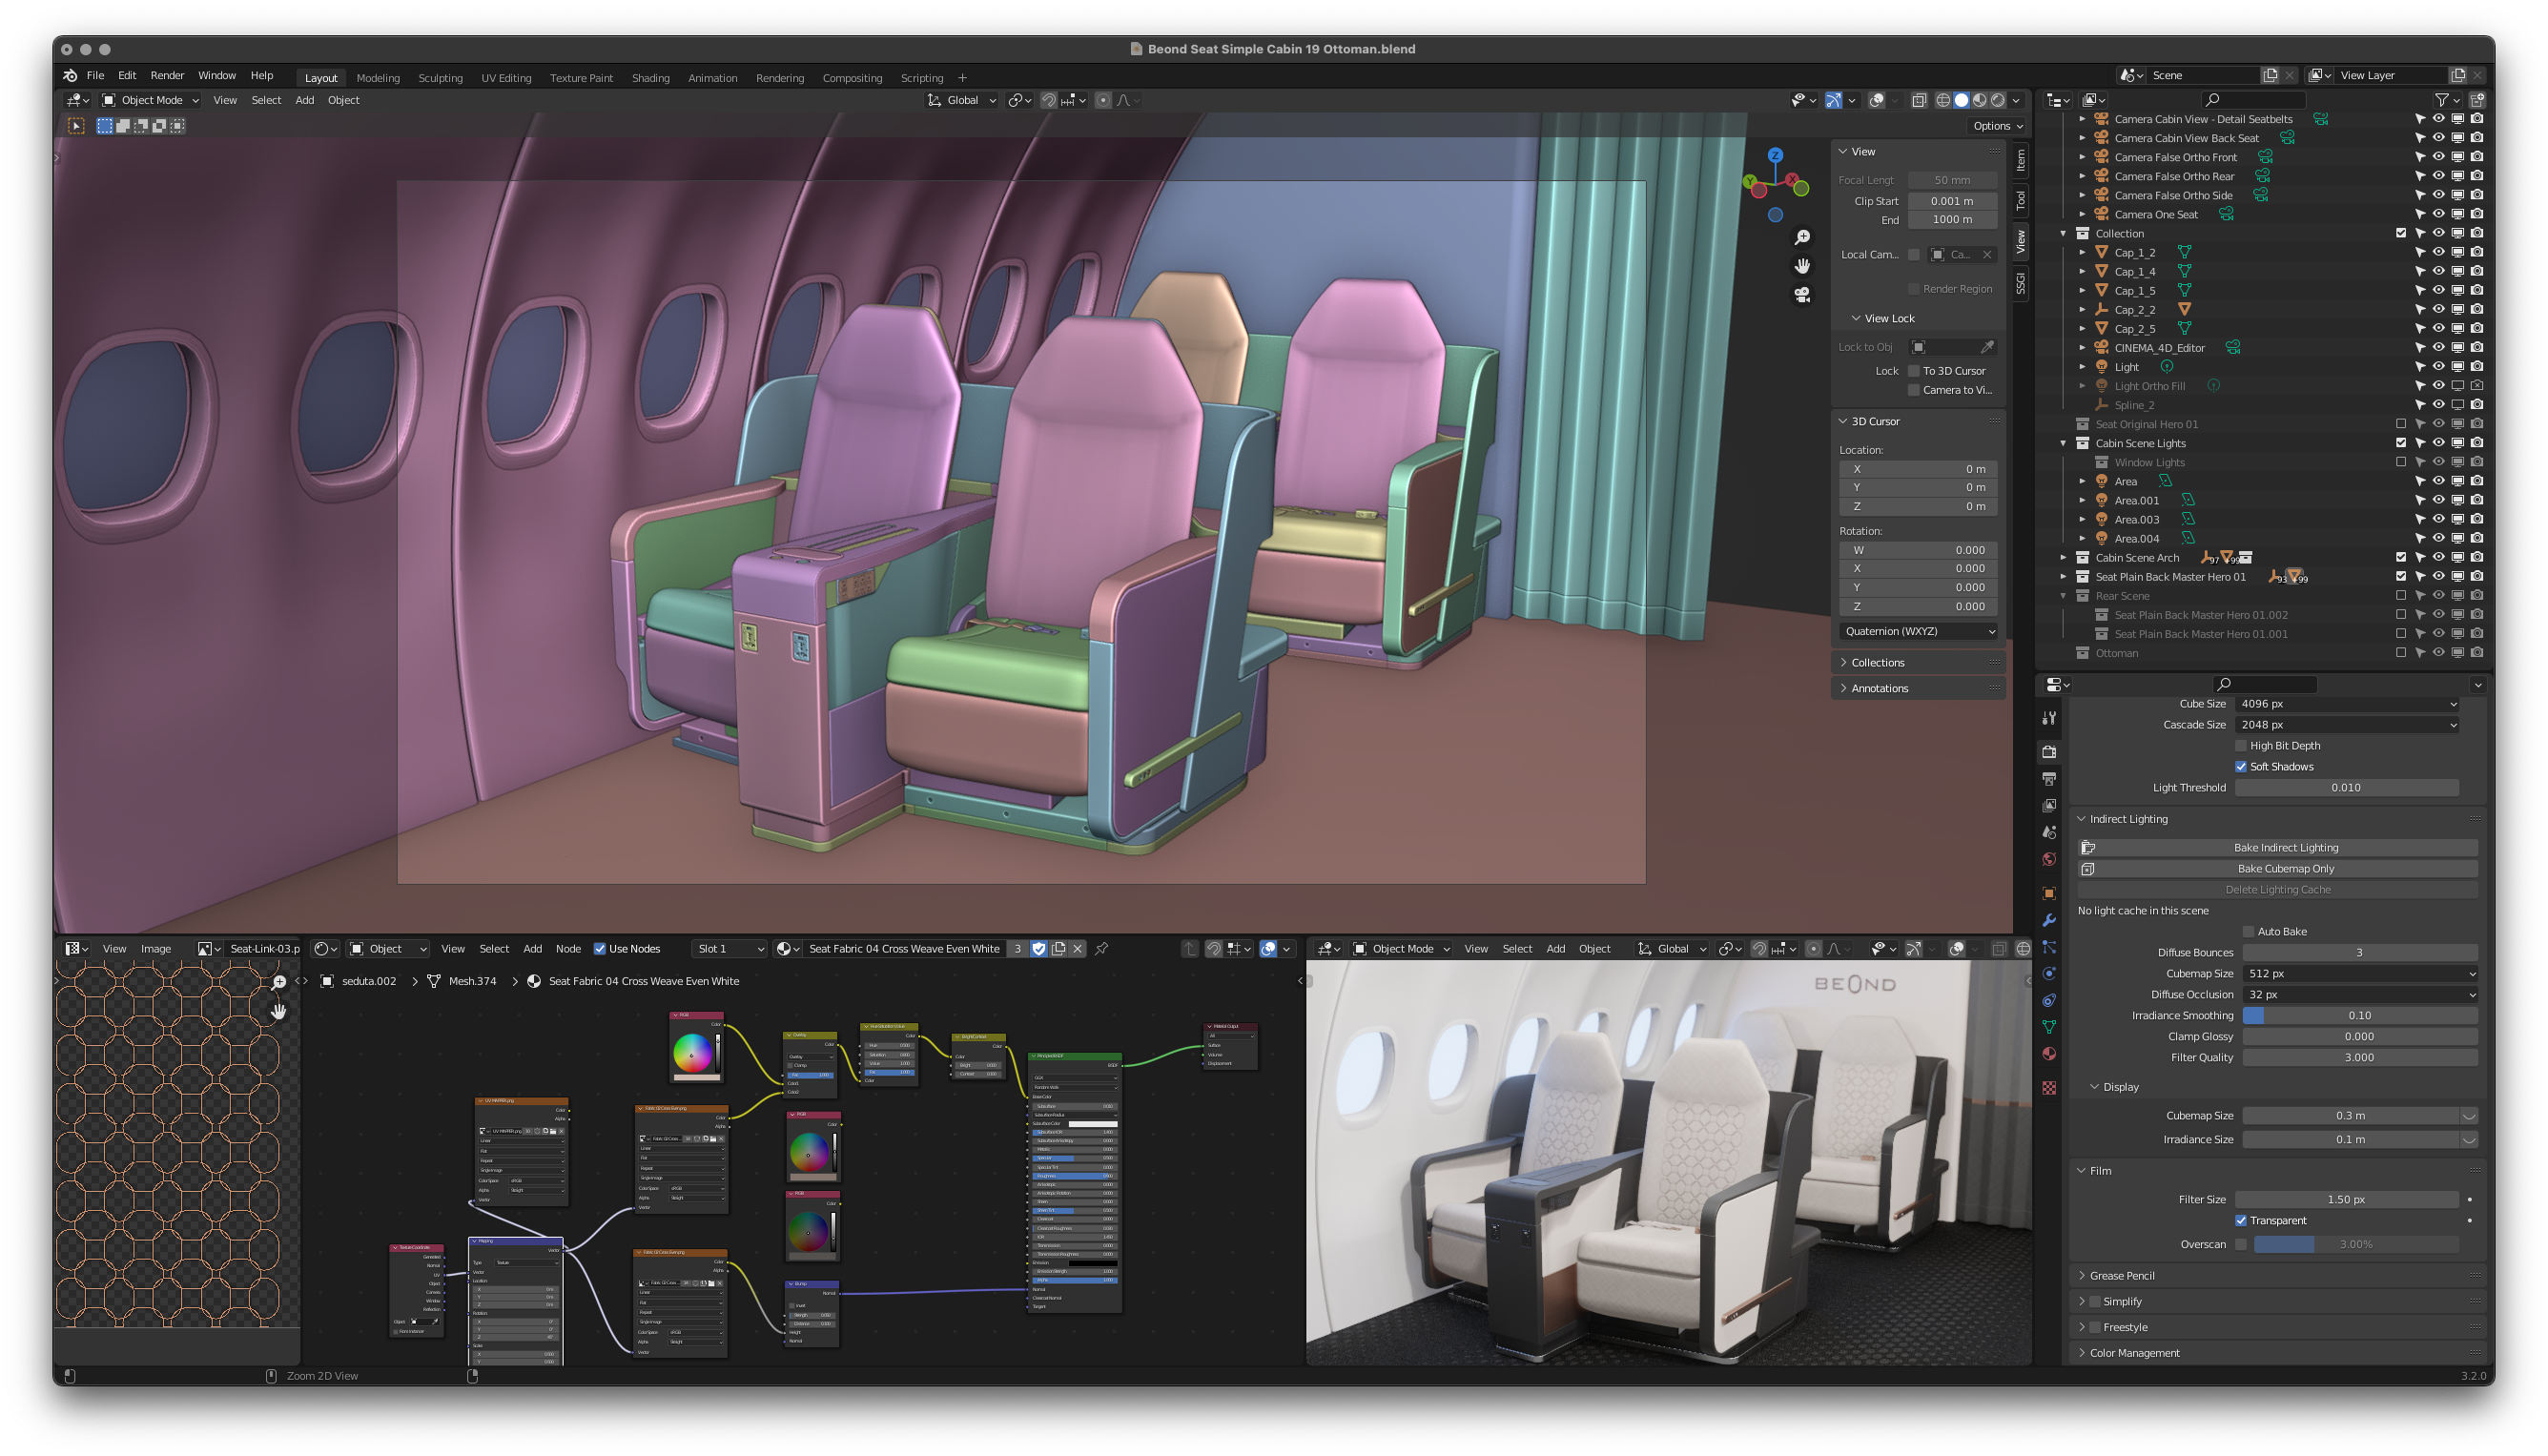This screenshot has height=1456, width=2548.
Task: Click the Clip Start value field
Action: coord(1951,201)
